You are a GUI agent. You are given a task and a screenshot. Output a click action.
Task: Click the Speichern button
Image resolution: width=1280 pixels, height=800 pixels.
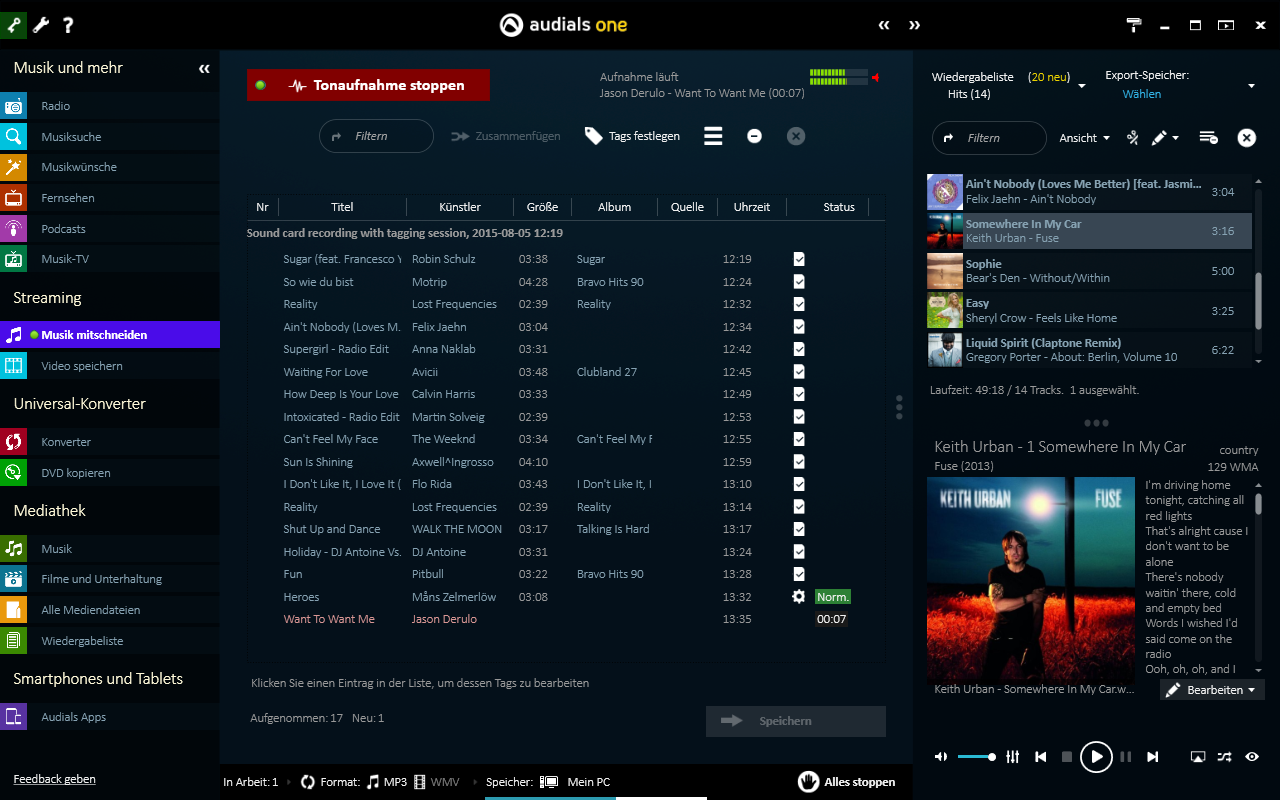pos(796,721)
